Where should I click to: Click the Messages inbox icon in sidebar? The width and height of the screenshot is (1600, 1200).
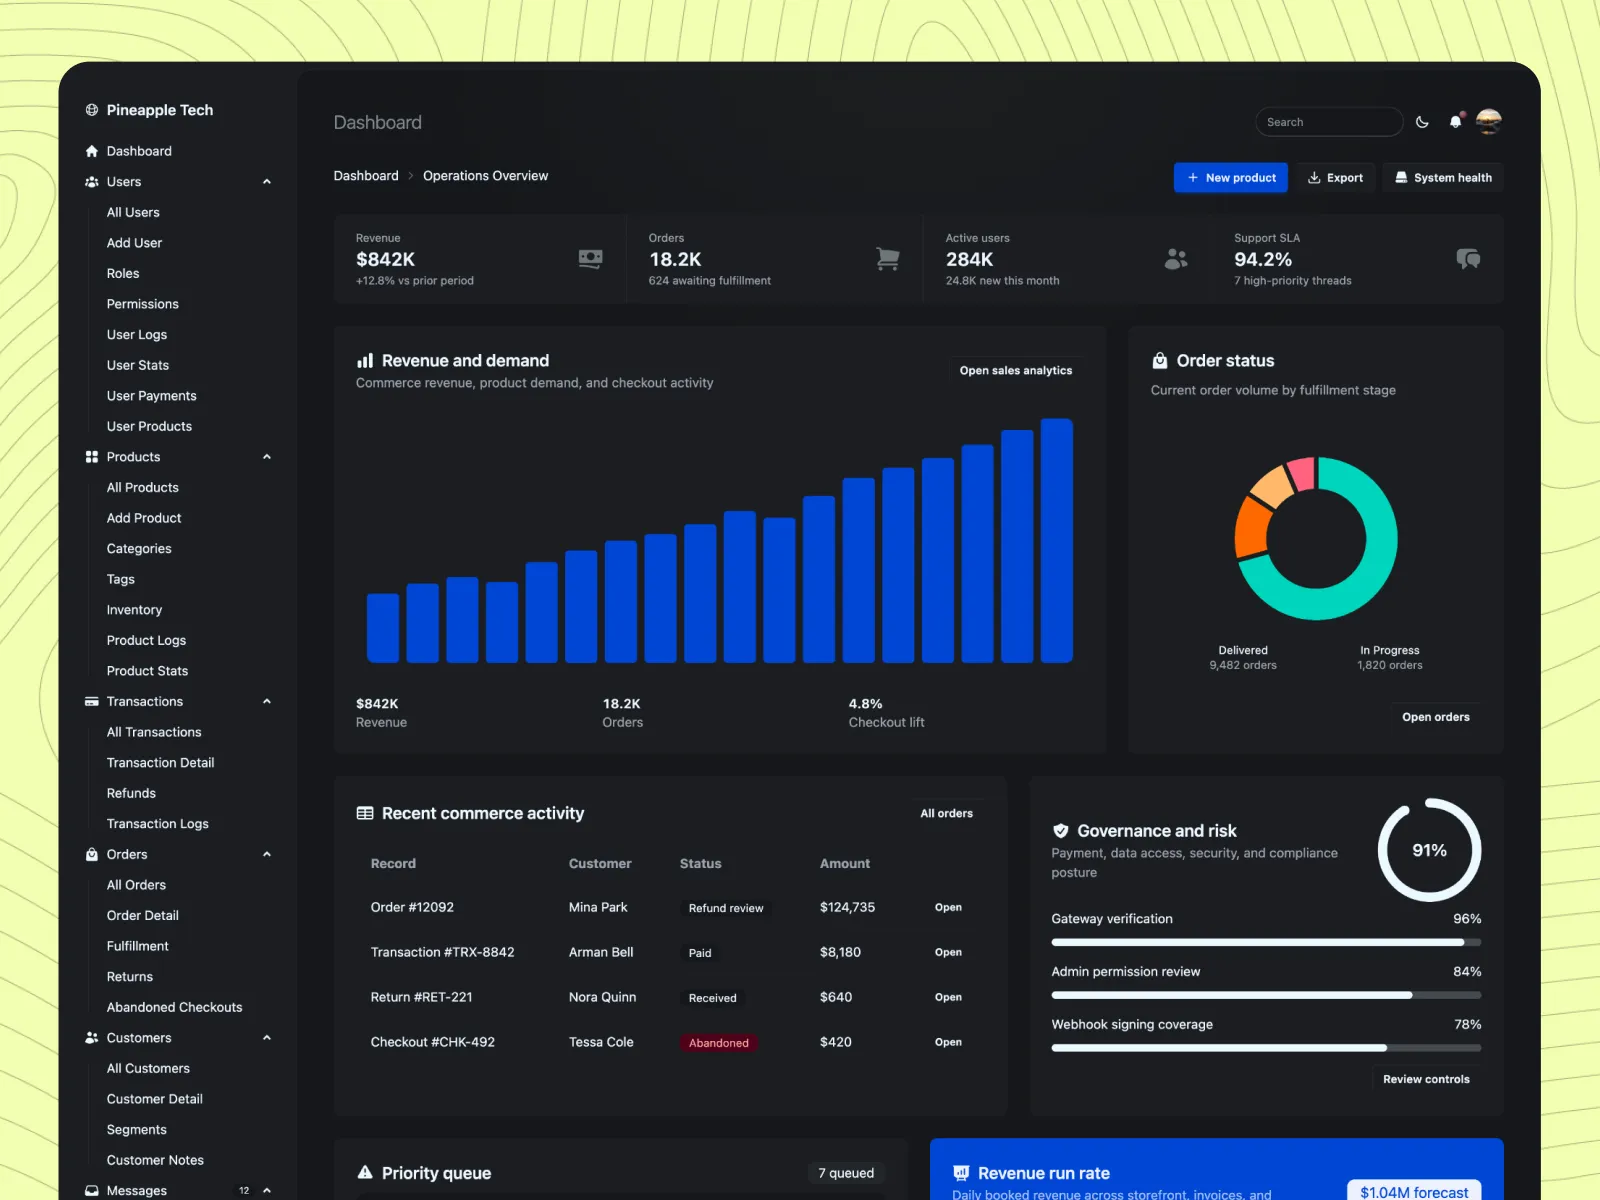[x=92, y=1191]
